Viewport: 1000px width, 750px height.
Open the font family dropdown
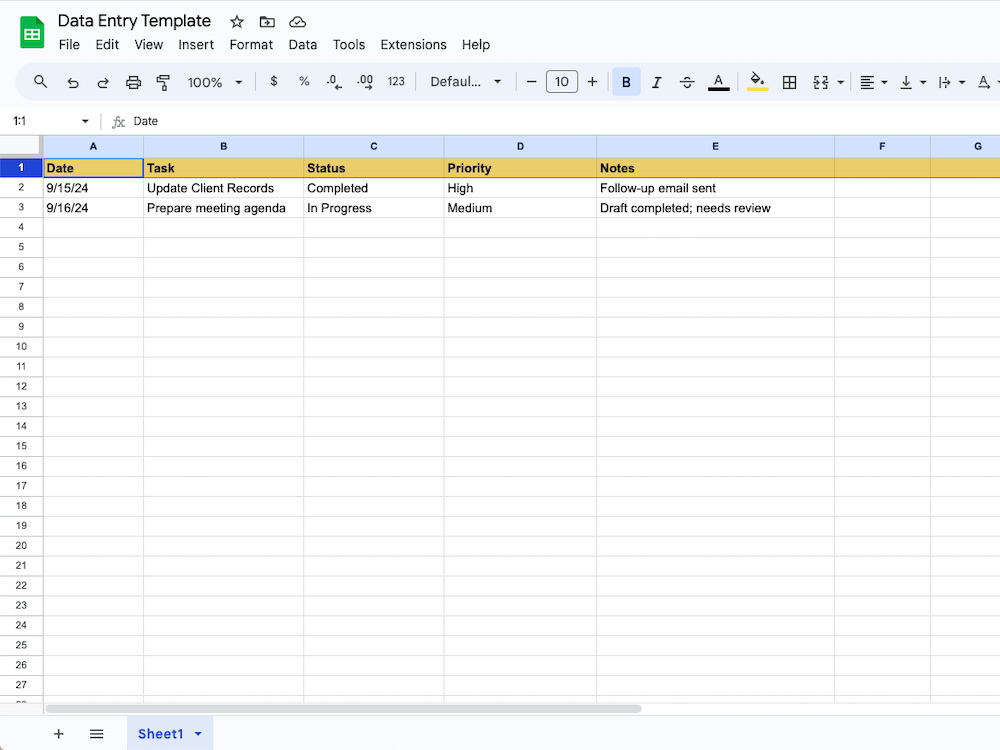(x=466, y=82)
